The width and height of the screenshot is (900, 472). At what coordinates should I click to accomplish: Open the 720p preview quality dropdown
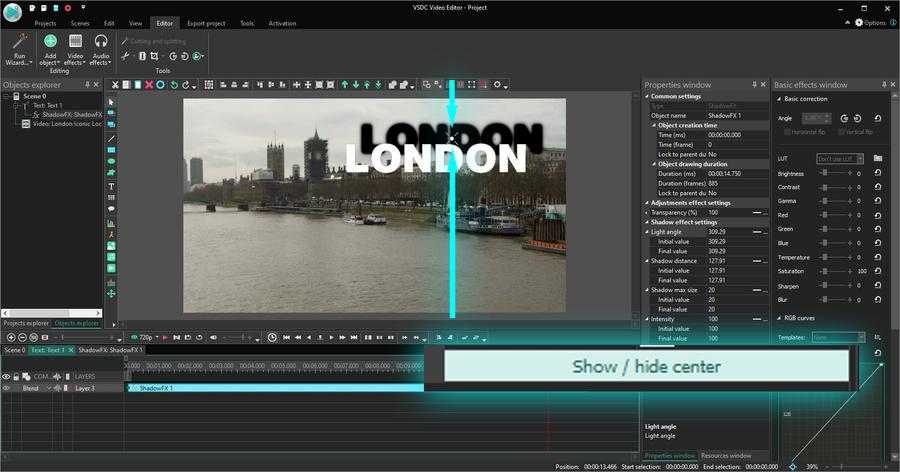tap(145, 337)
